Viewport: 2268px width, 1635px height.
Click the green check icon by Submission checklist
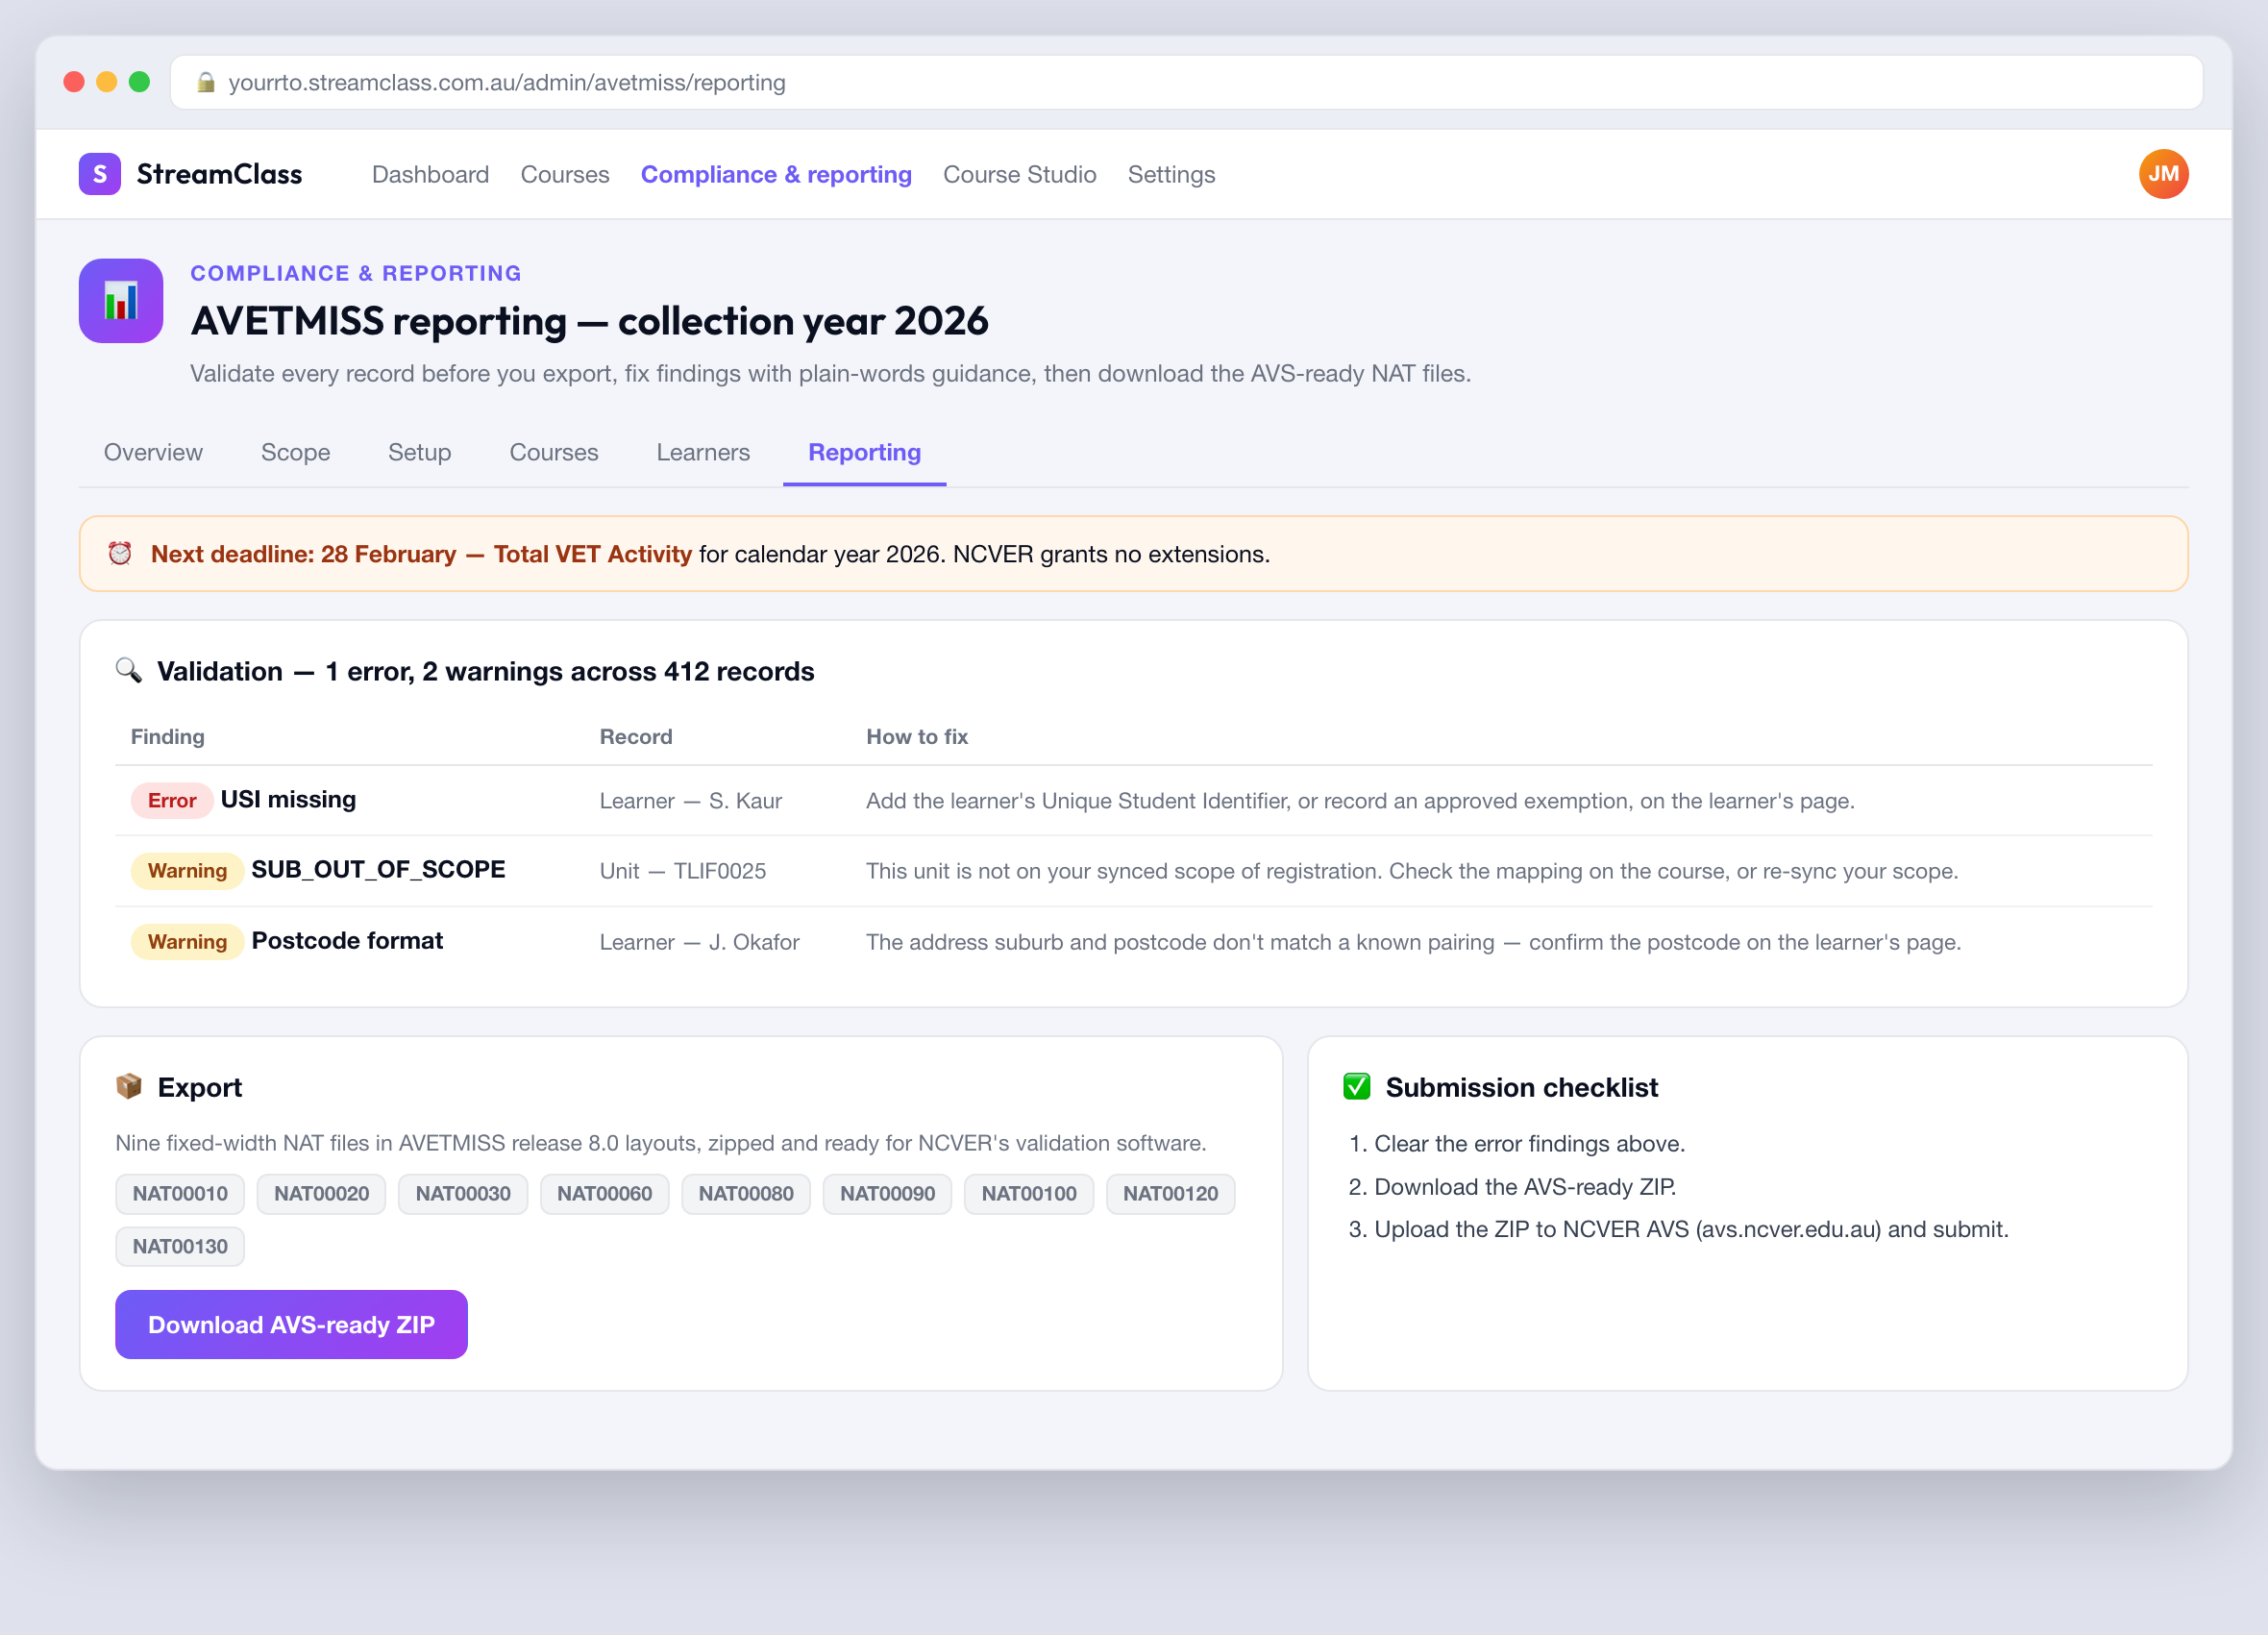point(1356,1086)
